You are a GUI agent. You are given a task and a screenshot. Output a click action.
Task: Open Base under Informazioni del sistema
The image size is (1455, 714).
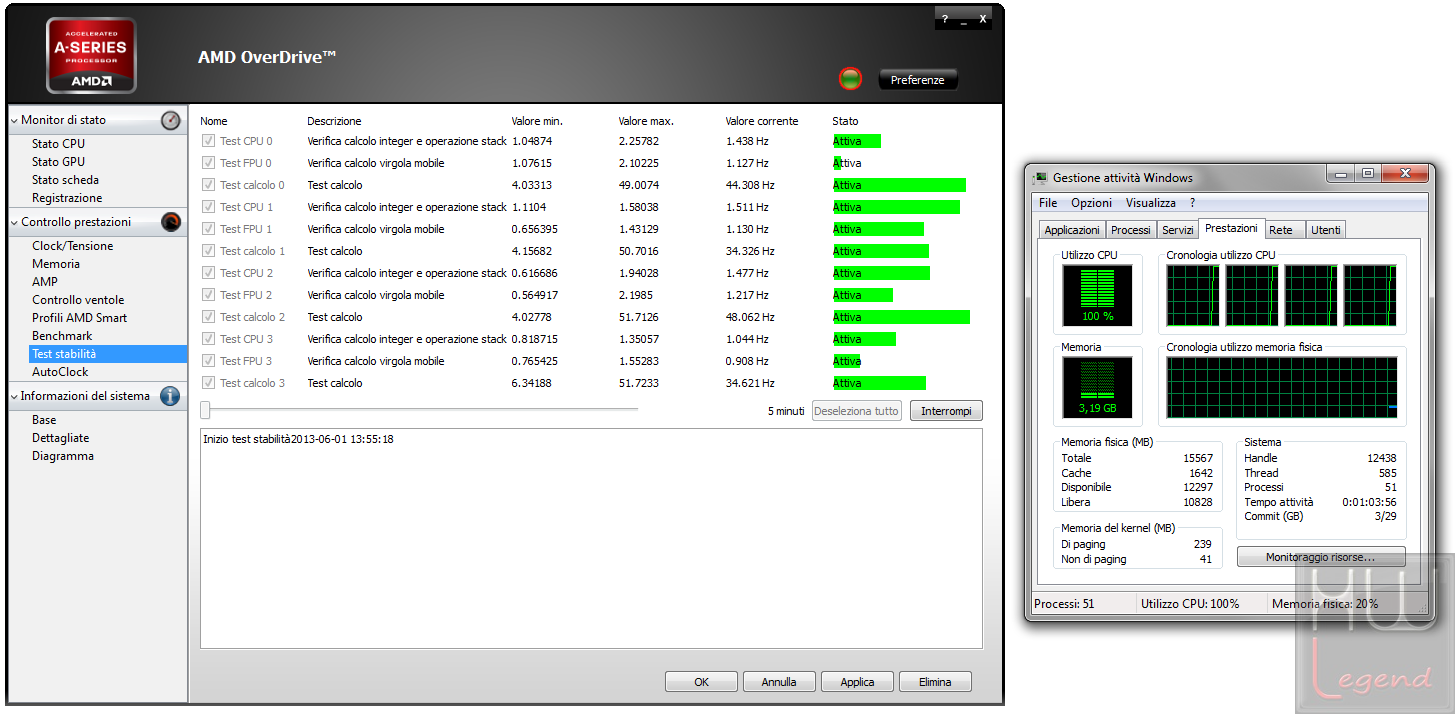click(x=44, y=420)
